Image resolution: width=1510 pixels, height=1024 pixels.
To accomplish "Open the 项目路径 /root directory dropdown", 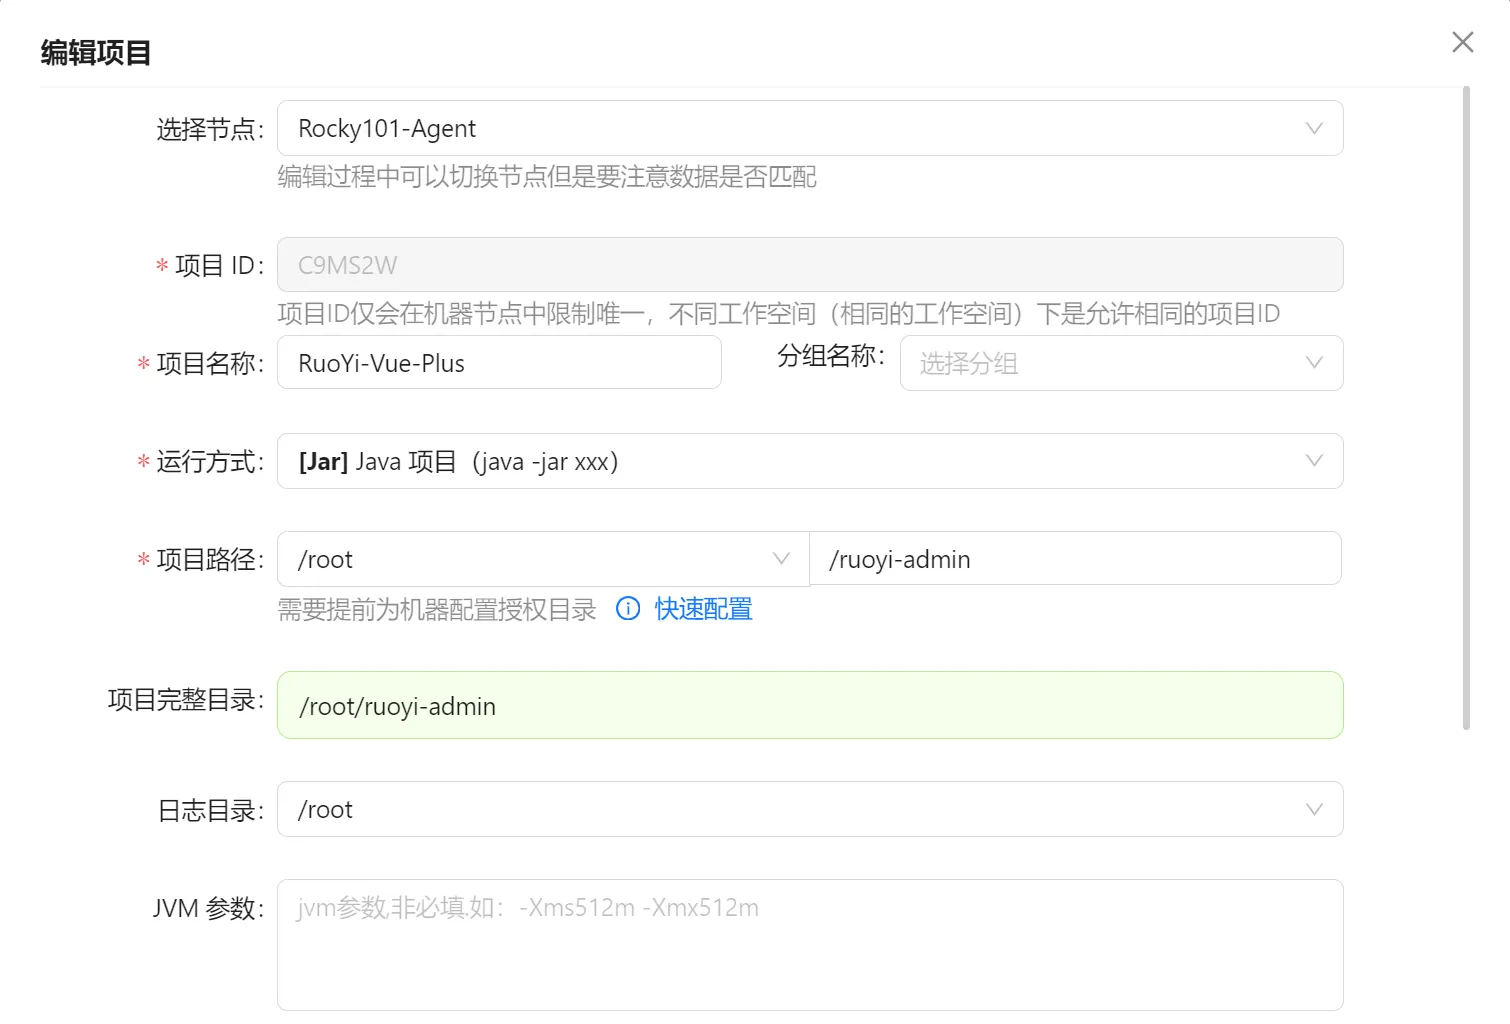I will 530,559.
